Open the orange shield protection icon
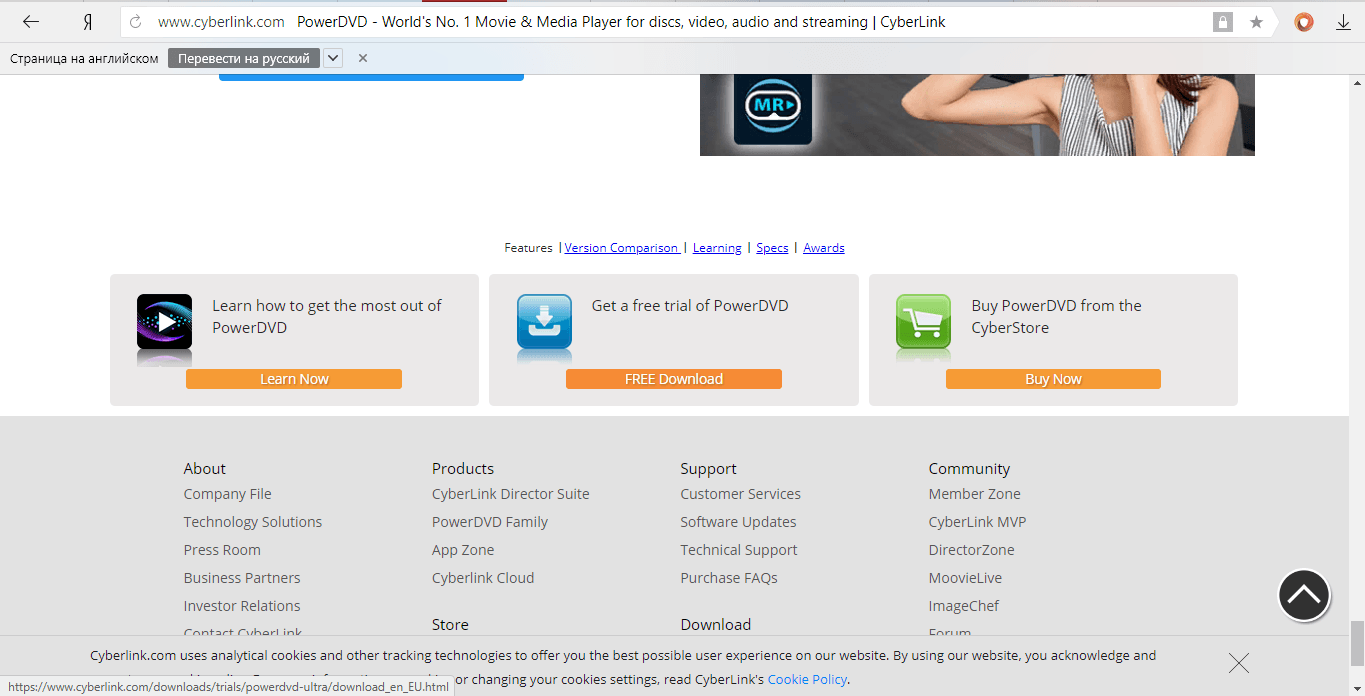Screen dimensions: 1365x696 point(1304,22)
